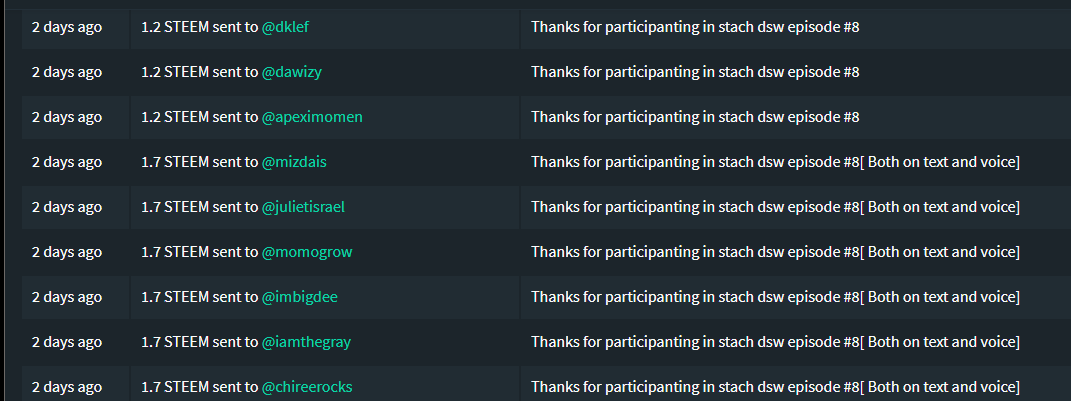
Task: Open the @dklef profile link
Action: pos(285,27)
